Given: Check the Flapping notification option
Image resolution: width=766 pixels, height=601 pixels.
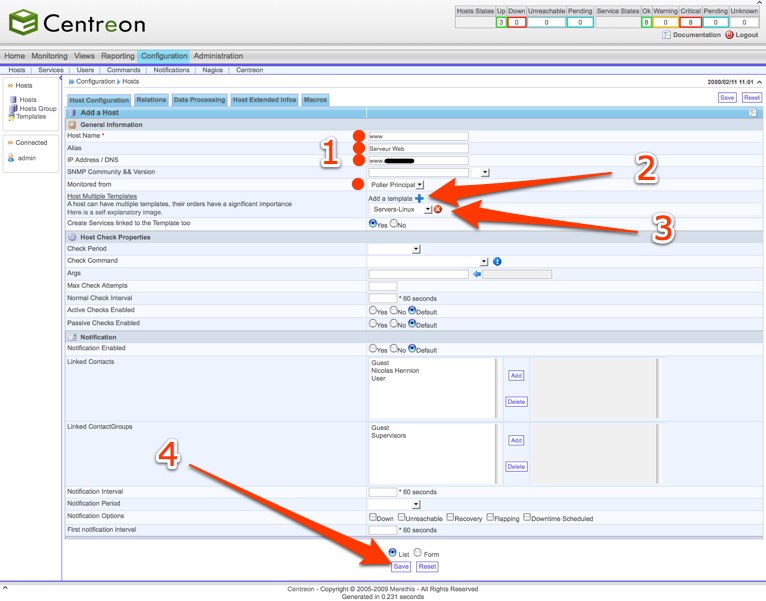Looking at the screenshot, I should click(490, 517).
